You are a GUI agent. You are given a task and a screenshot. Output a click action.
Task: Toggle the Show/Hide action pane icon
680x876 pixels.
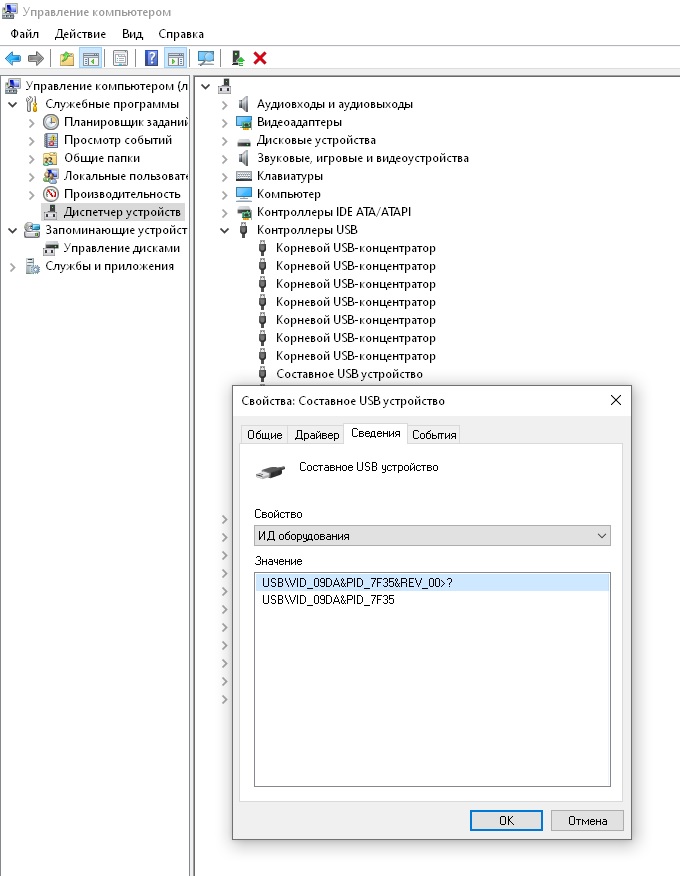click(x=175, y=58)
